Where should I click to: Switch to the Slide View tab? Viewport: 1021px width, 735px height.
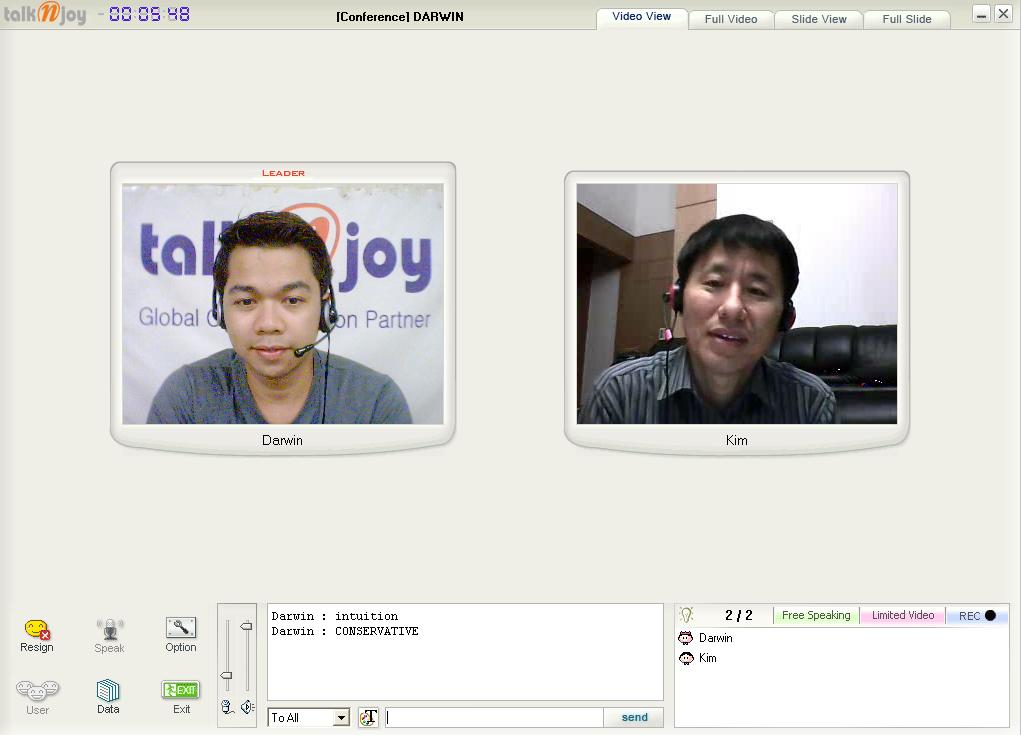point(818,19)
